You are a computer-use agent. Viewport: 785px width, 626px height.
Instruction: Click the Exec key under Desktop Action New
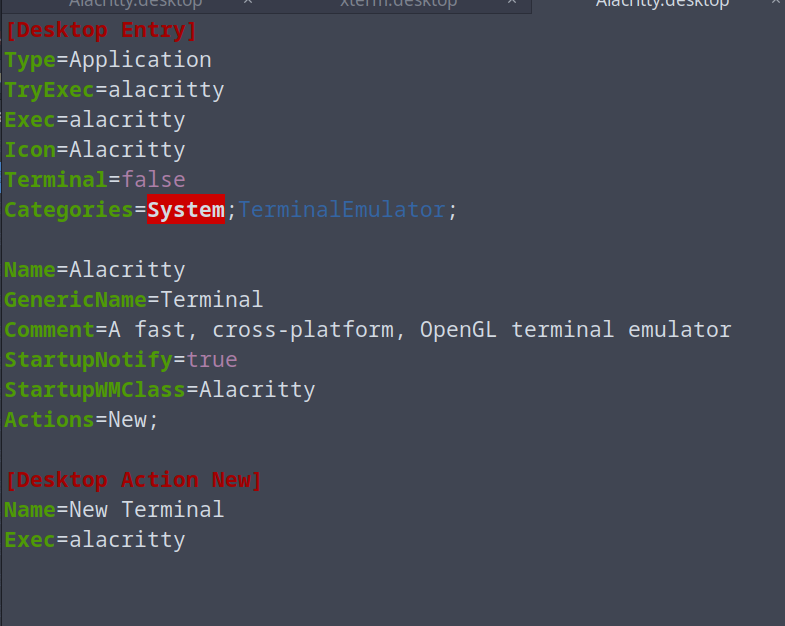(x=30, y=540)
